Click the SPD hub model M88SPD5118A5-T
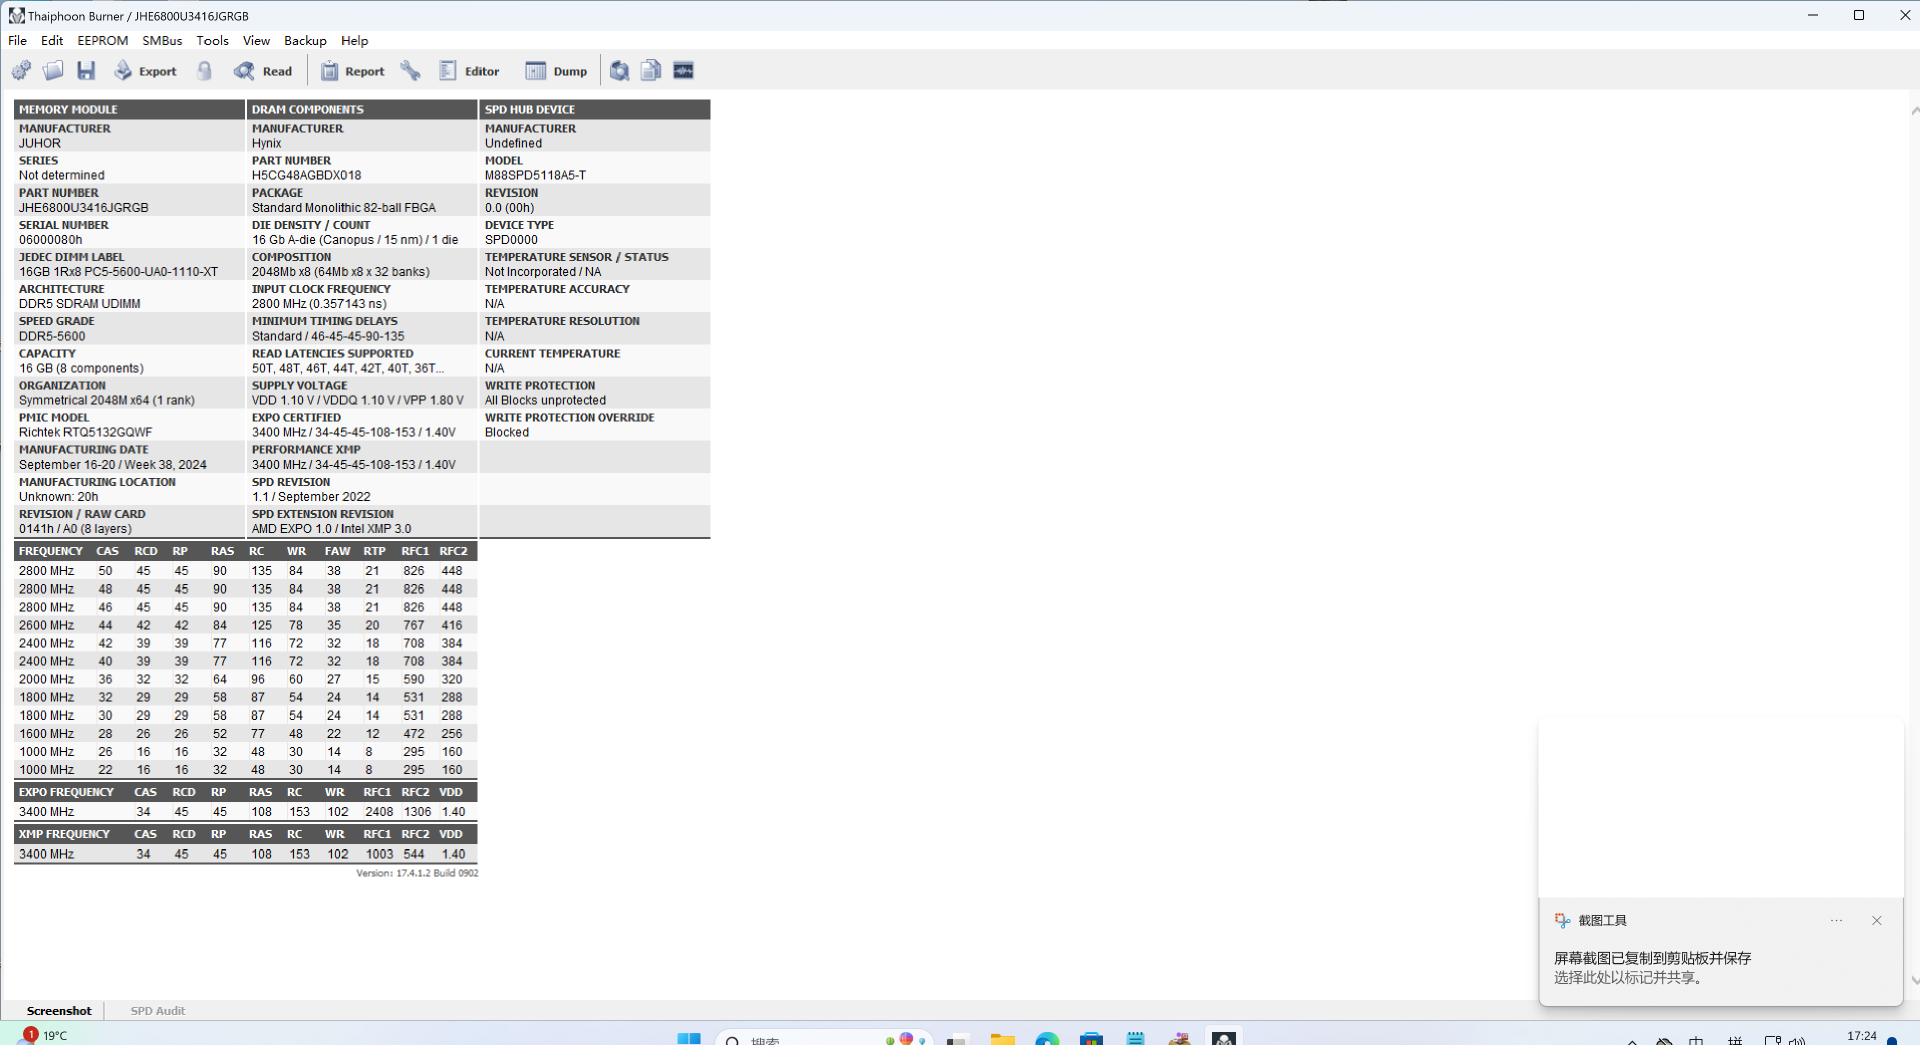The width and height of the screenshot is (1920, 1045). click(x=535, y=176)
